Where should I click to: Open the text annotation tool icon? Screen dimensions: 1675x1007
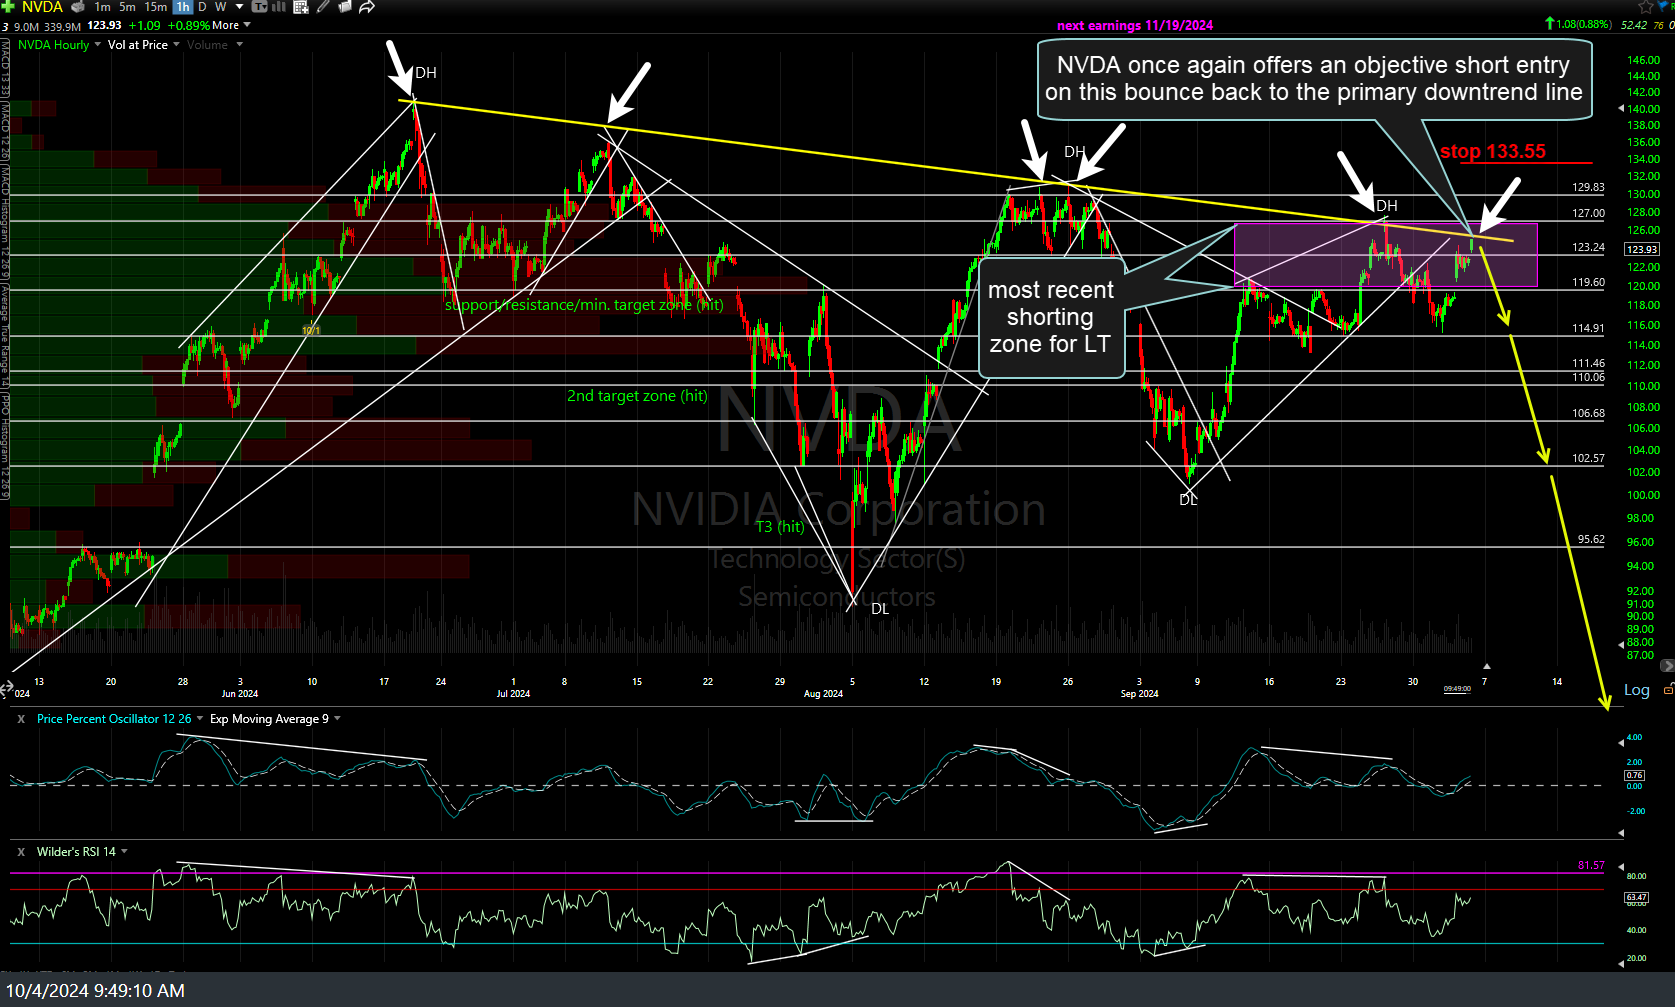(x=259, y=7)
